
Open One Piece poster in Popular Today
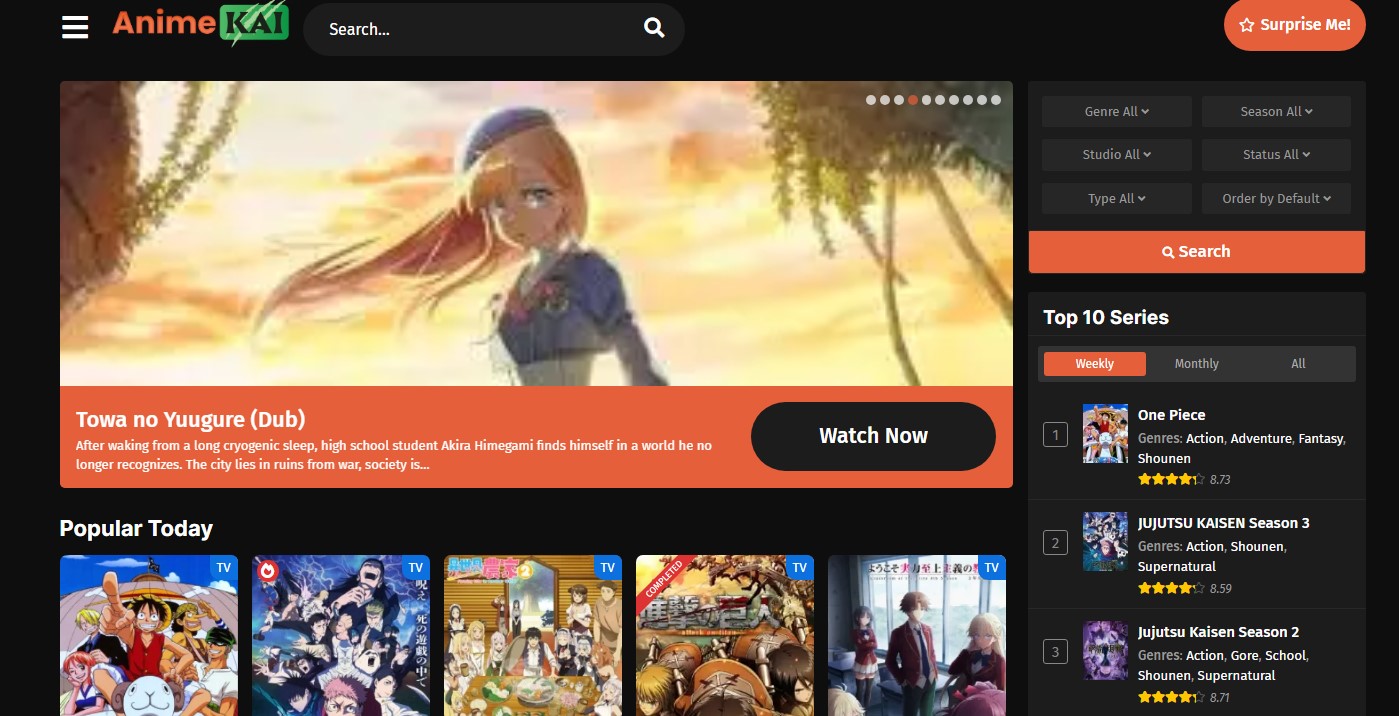(149, 636)
